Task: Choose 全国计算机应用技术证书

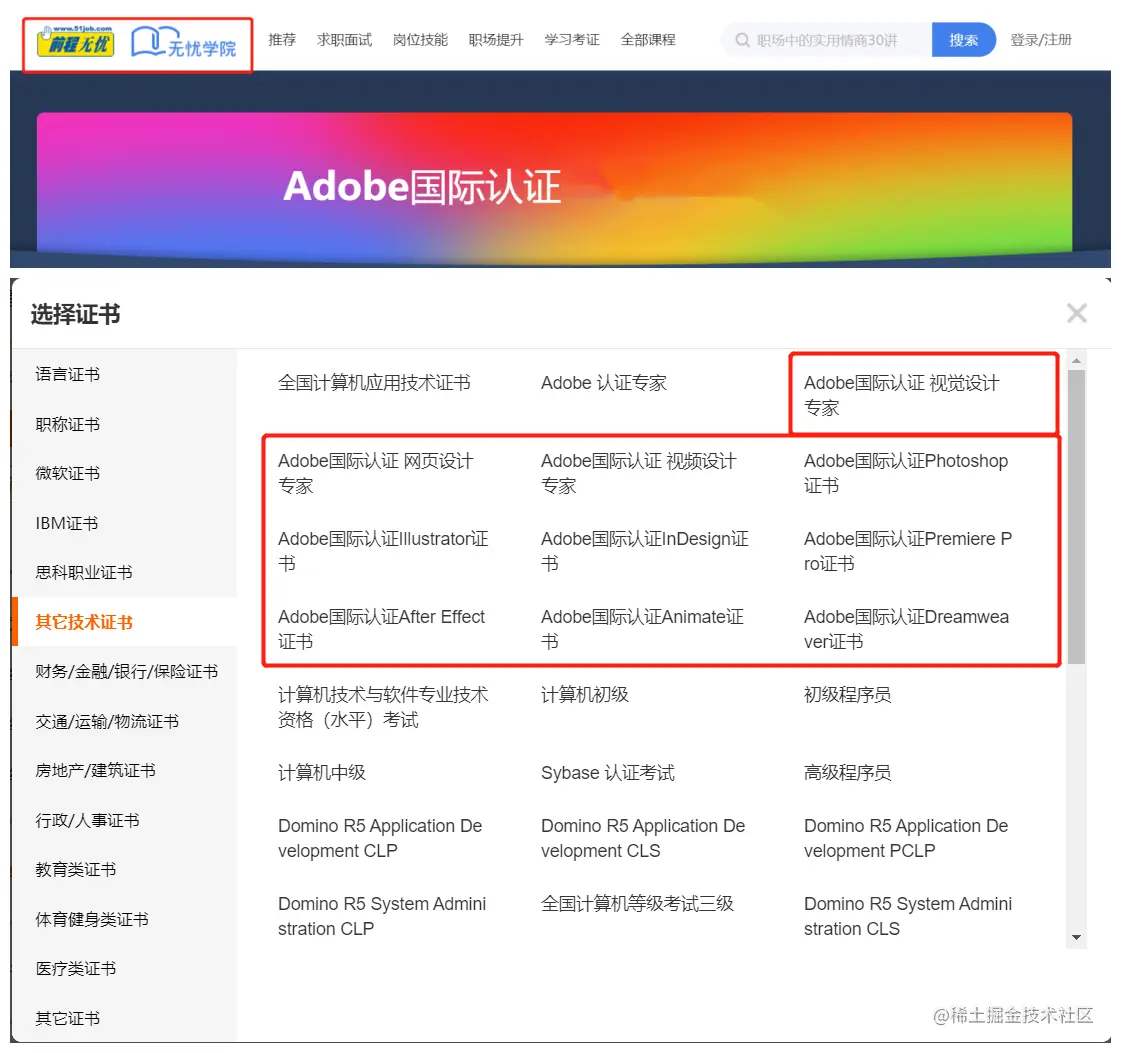Action: point(375,383)
